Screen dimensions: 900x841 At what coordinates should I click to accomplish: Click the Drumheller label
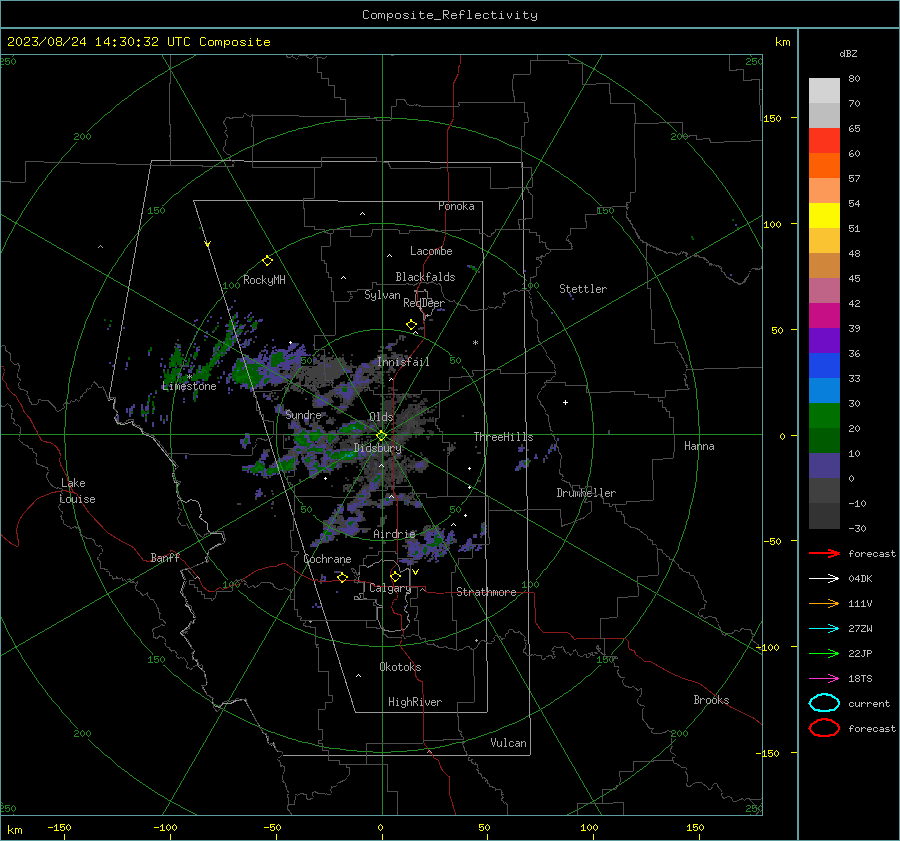click(x=586, y=493)
